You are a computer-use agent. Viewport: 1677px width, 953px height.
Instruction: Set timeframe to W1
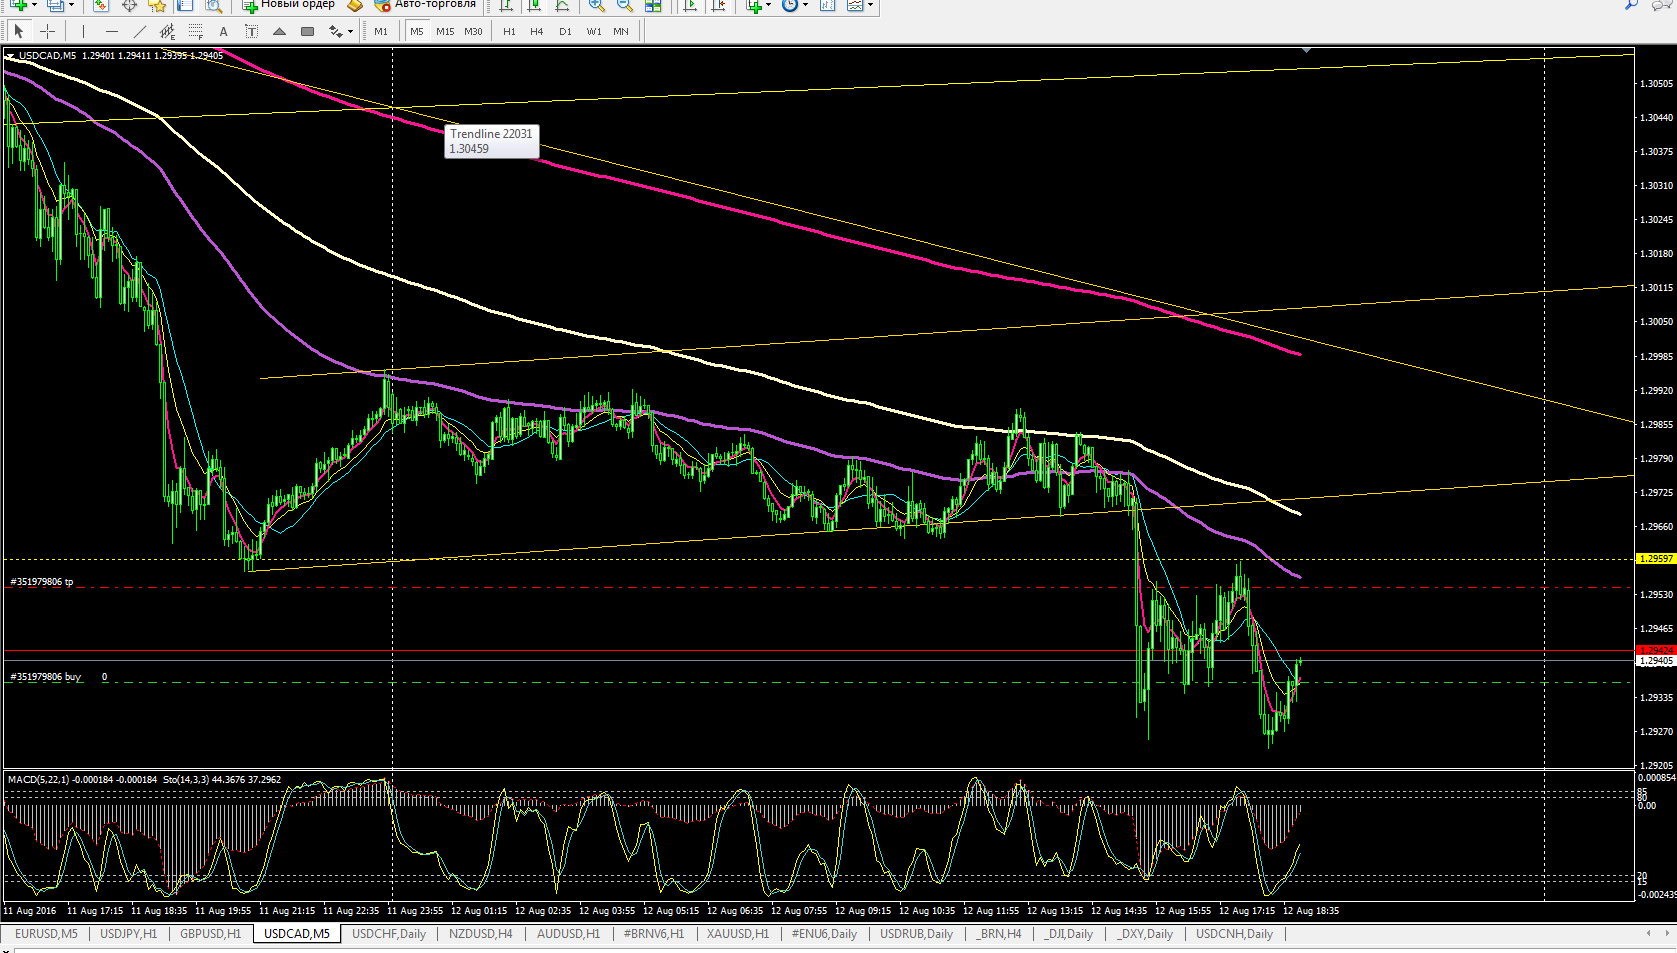tap(594, 32)
